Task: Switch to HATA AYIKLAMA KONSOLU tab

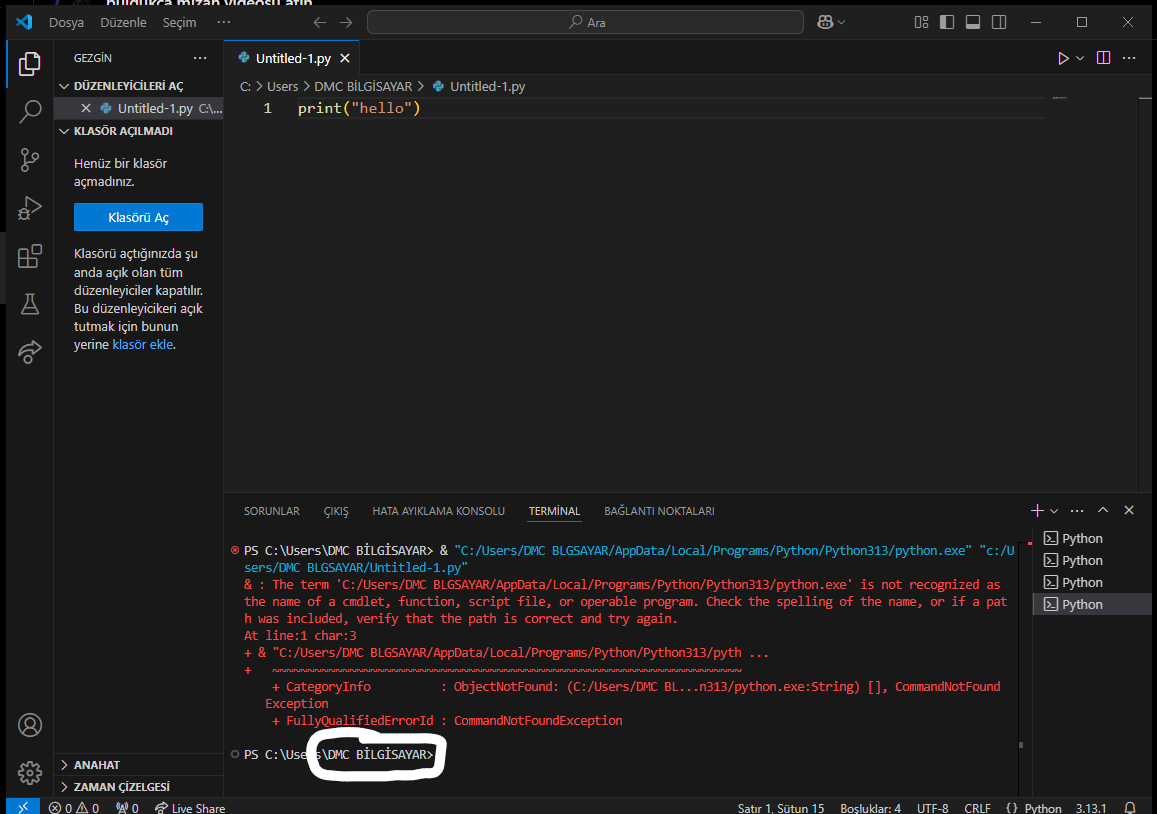Action: click(438, 511)
